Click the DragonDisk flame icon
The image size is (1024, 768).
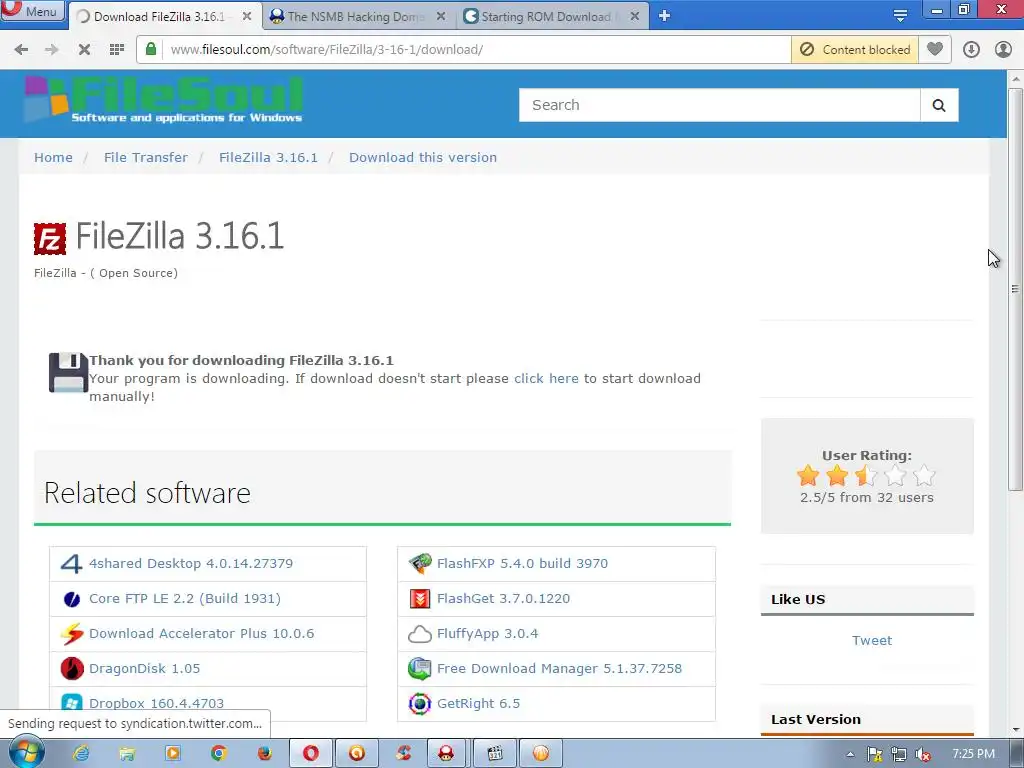pos(72,669)
